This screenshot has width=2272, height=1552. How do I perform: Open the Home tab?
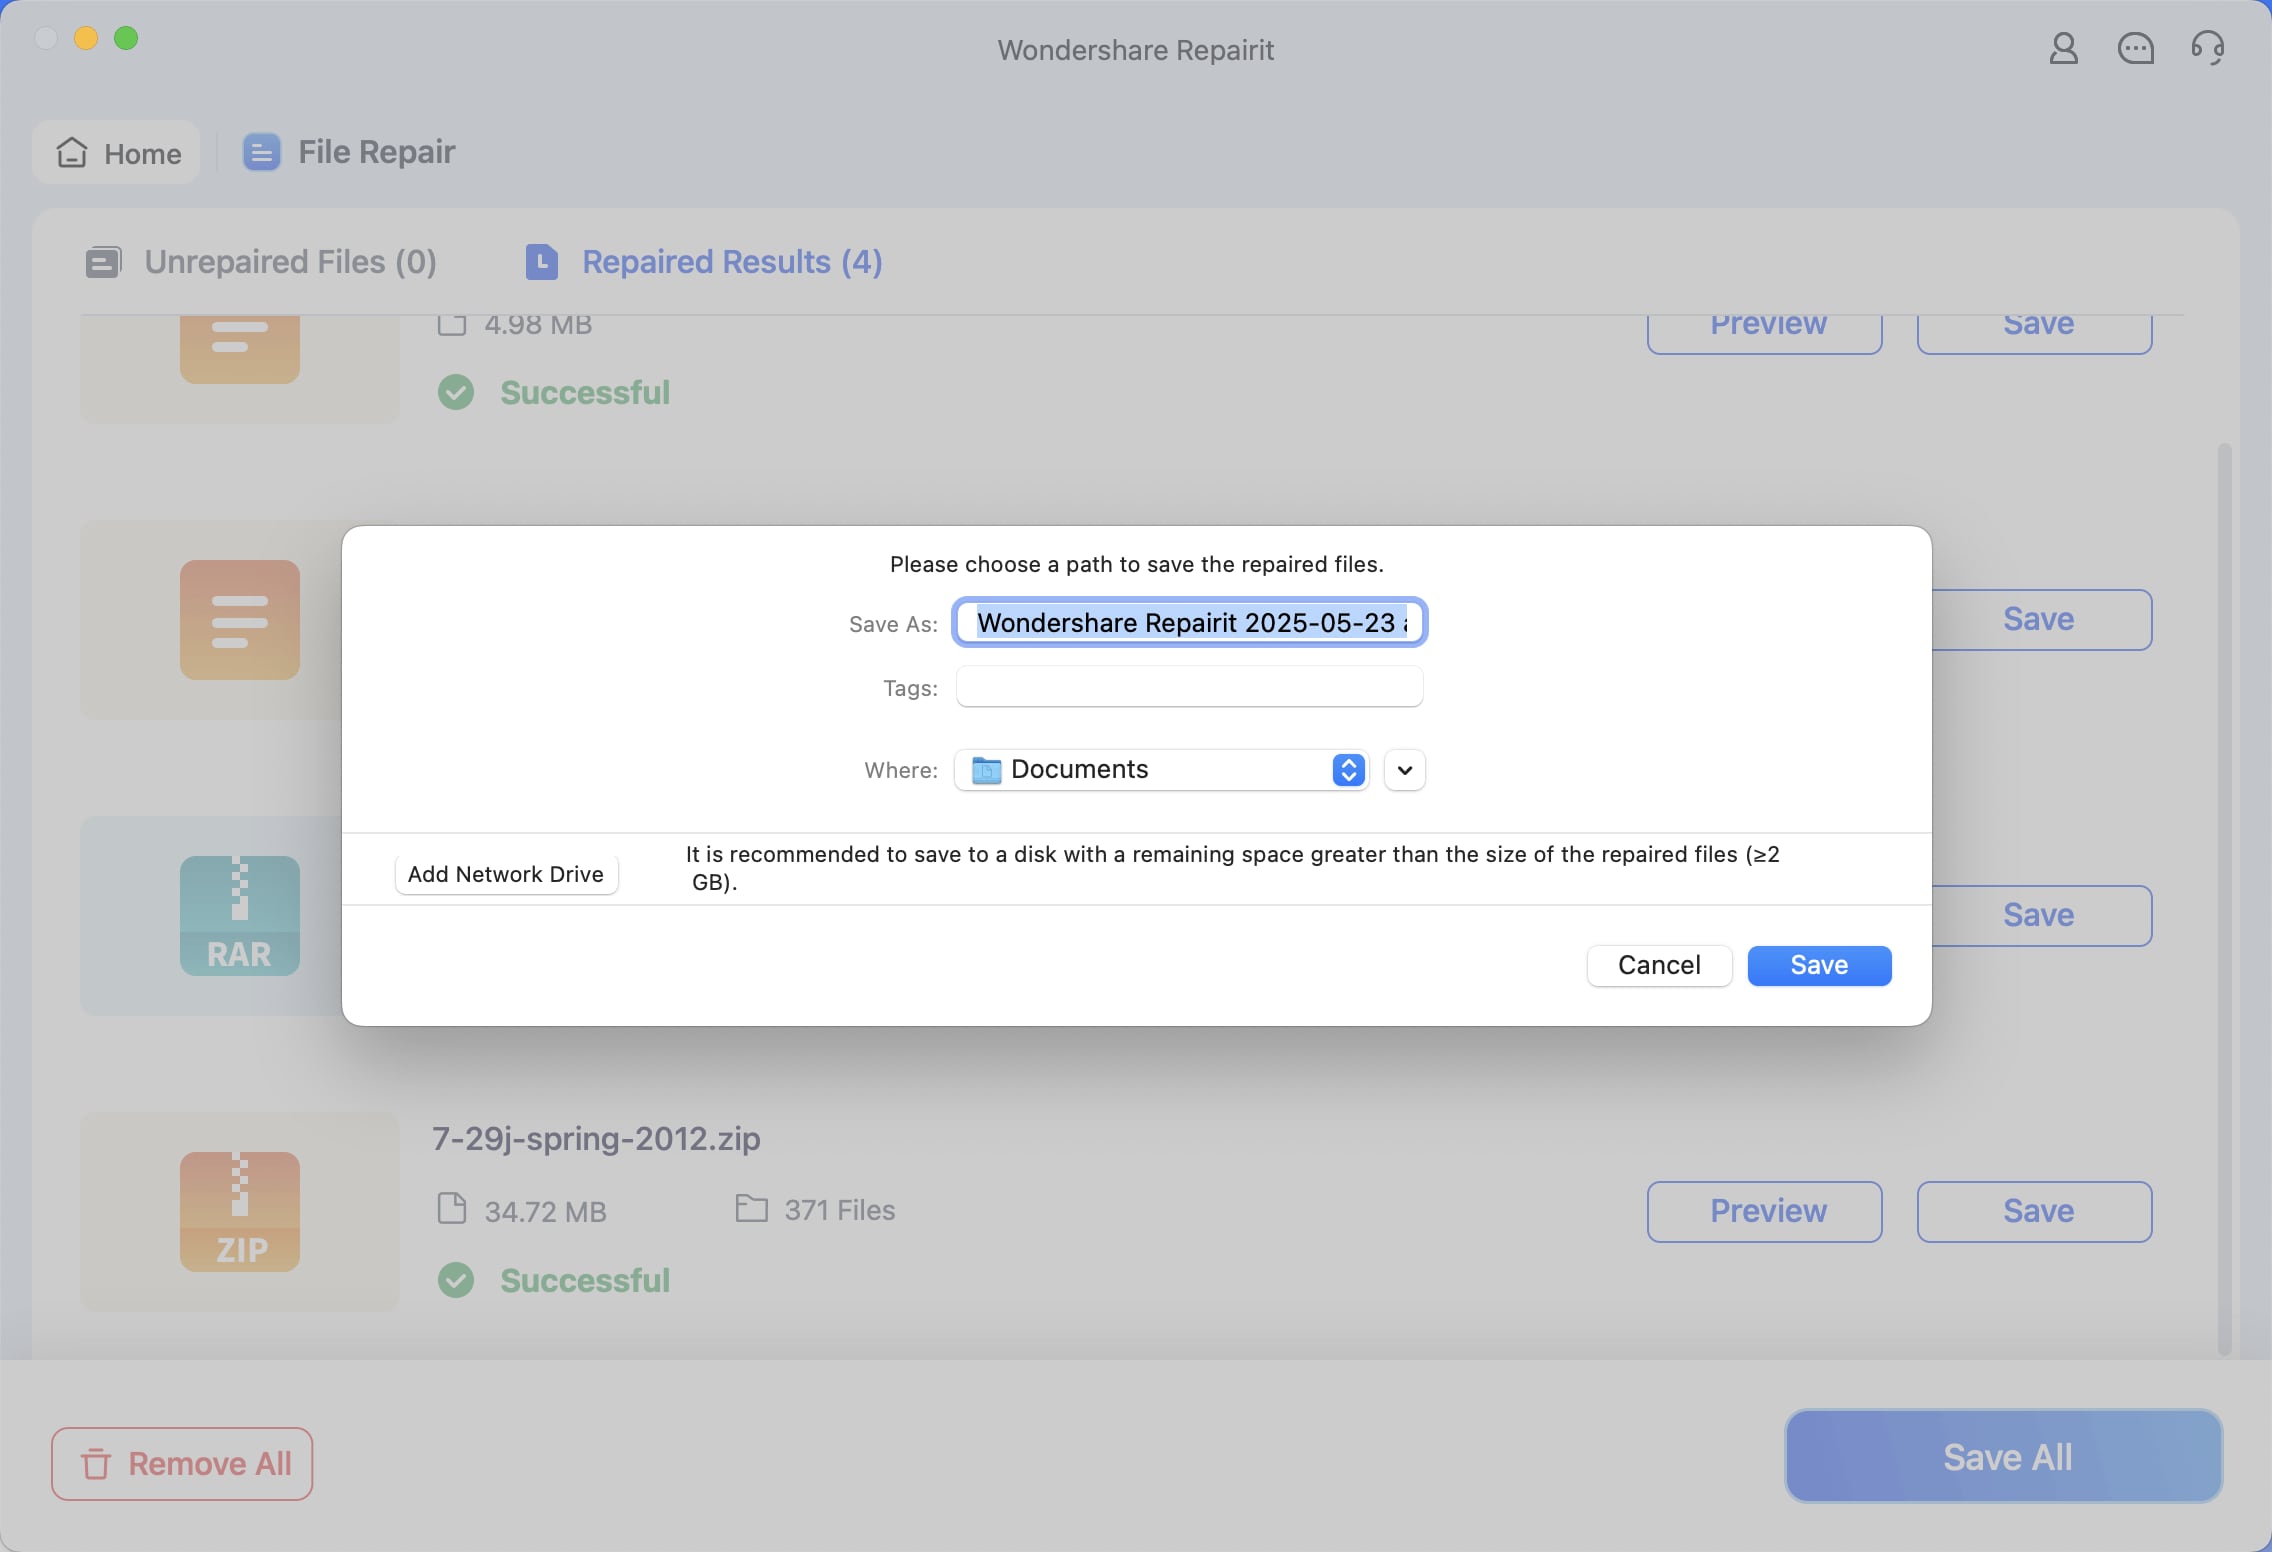pyautogui.click(x=117, y=152)
